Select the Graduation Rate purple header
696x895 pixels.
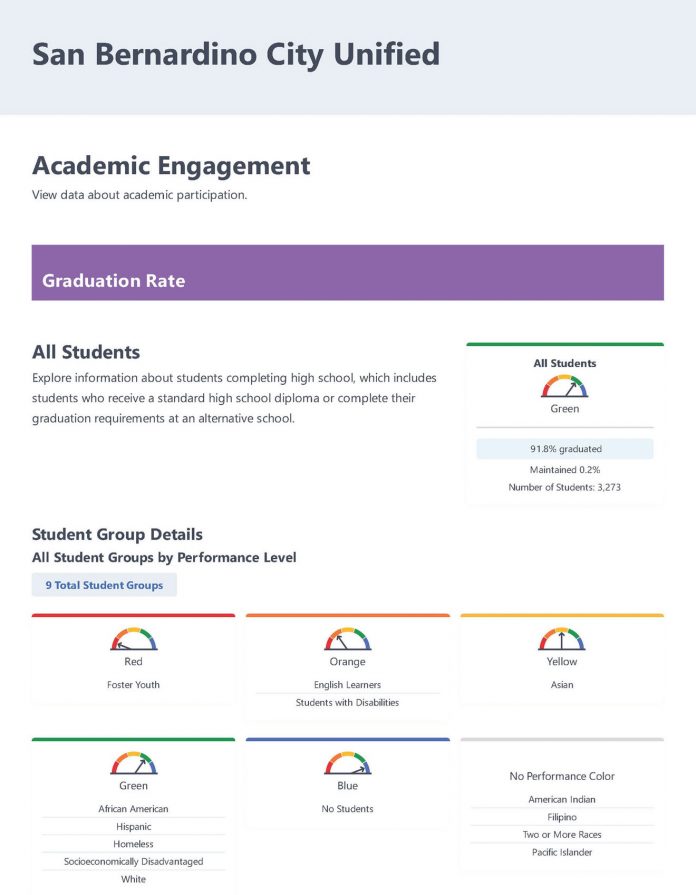[x=348, y=273]
